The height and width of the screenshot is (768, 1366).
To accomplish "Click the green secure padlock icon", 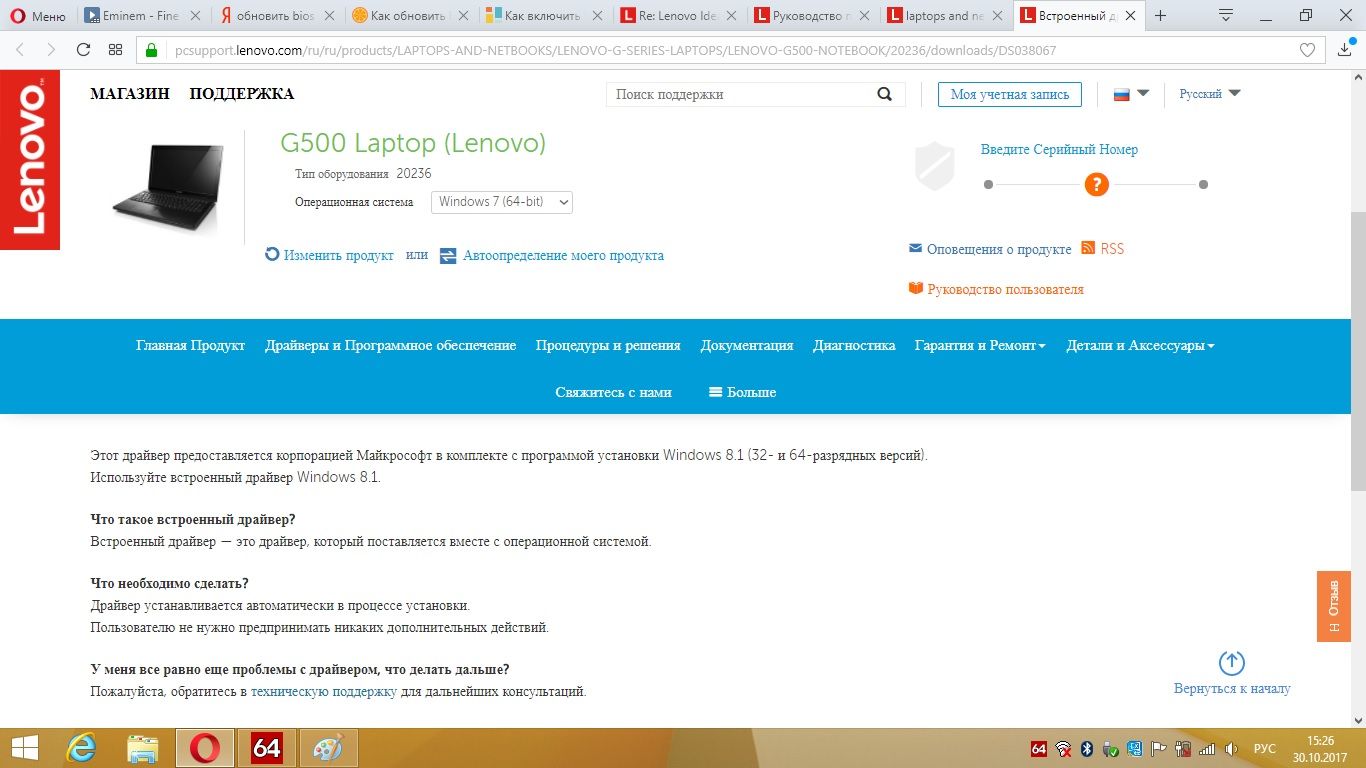I will 152,50.
